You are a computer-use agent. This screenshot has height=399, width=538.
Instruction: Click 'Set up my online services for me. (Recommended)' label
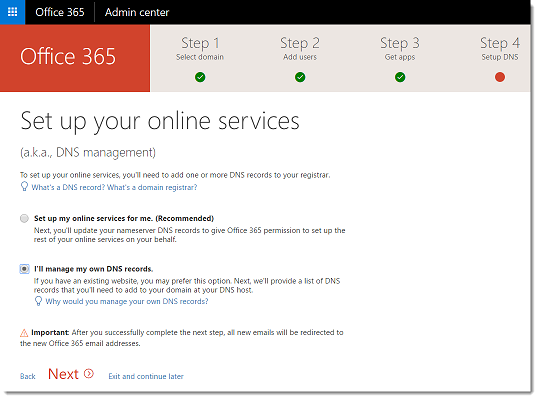tap(124, 218)
